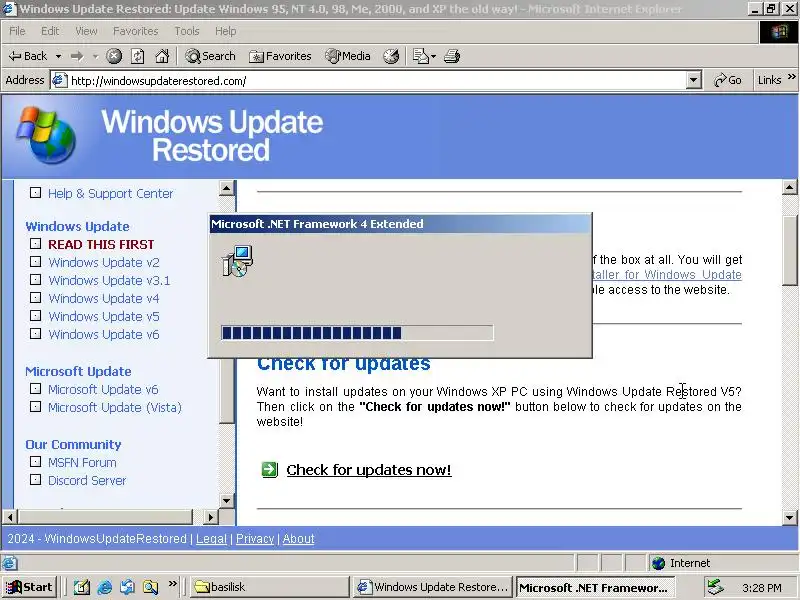This screenshot has width=800, height=600.
Task: Open the Forward button history dropdown
Action: [x=95, y=56]
